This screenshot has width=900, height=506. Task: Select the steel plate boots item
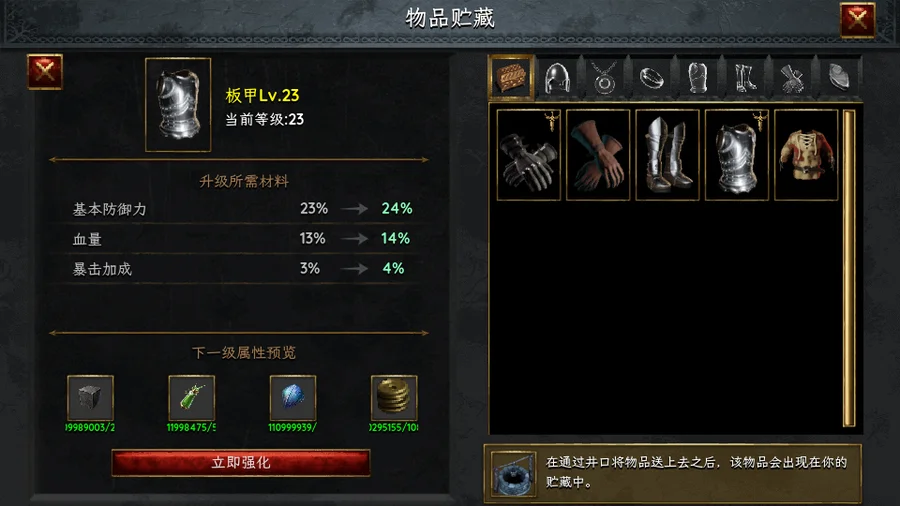[668, 155]
